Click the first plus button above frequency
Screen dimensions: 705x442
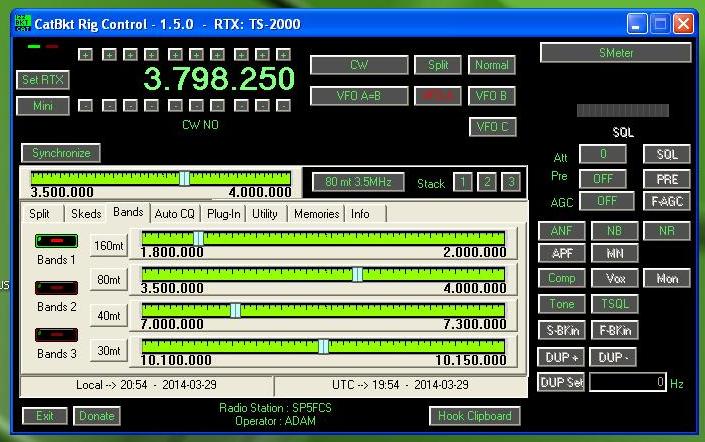tap(85, 54)
